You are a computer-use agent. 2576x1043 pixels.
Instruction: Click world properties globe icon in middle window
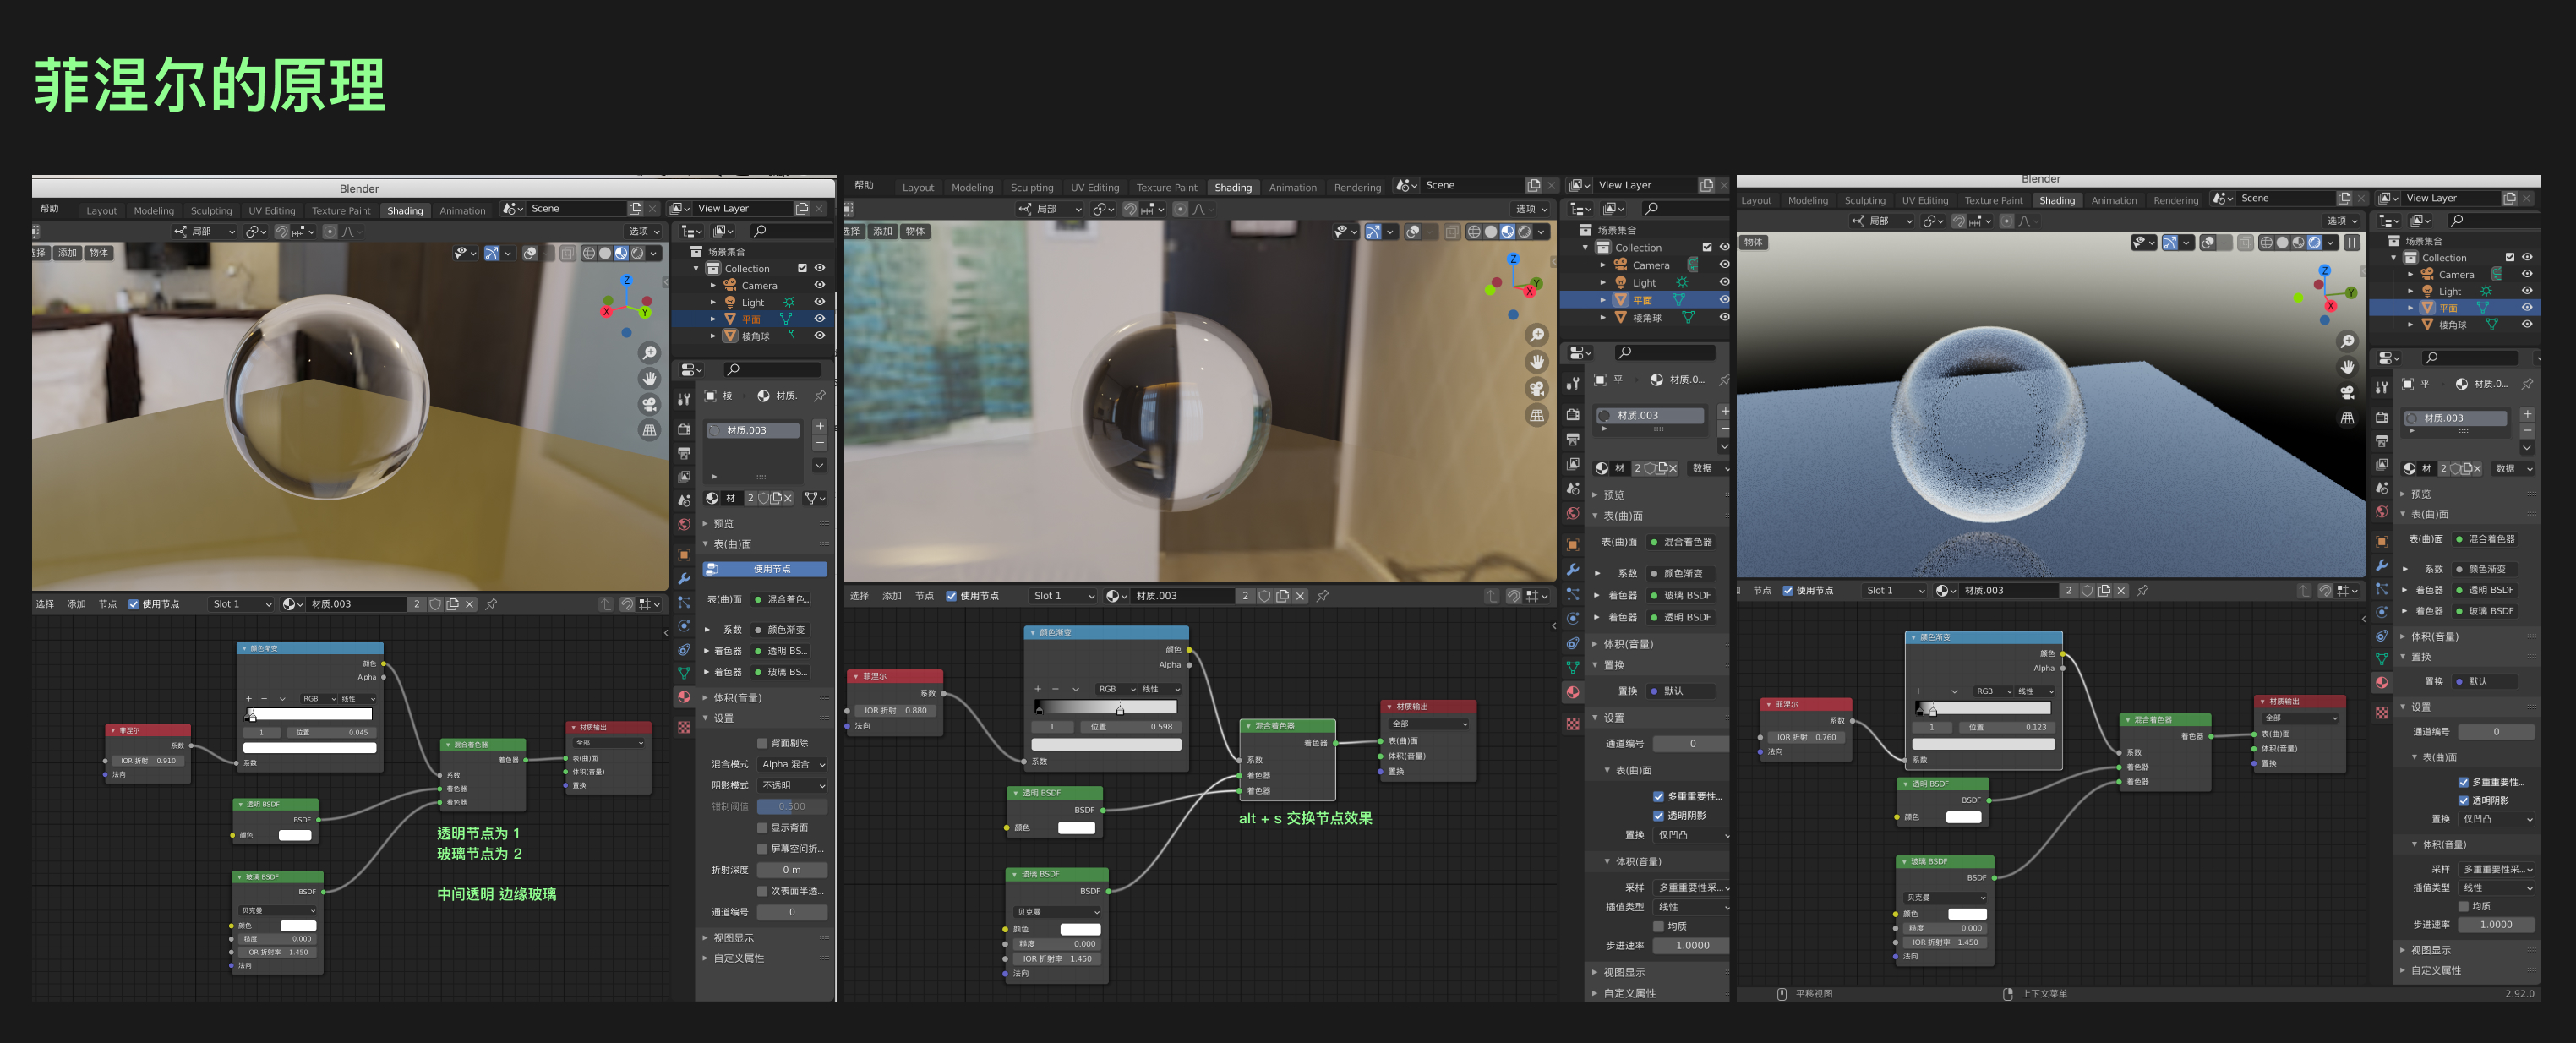pos(1573,514)
